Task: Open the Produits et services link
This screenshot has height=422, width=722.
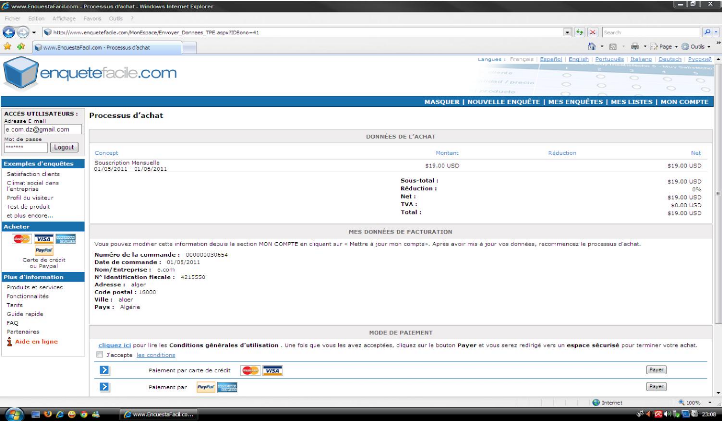Action: [35, 287]
